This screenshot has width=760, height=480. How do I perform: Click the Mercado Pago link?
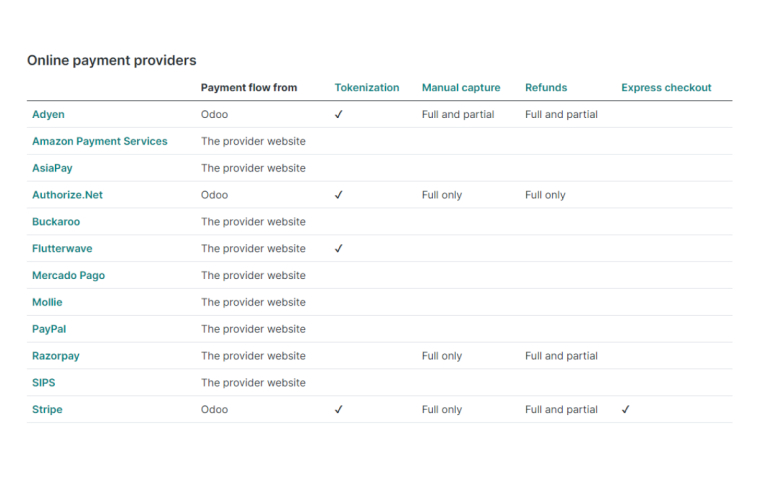(68, 275)
